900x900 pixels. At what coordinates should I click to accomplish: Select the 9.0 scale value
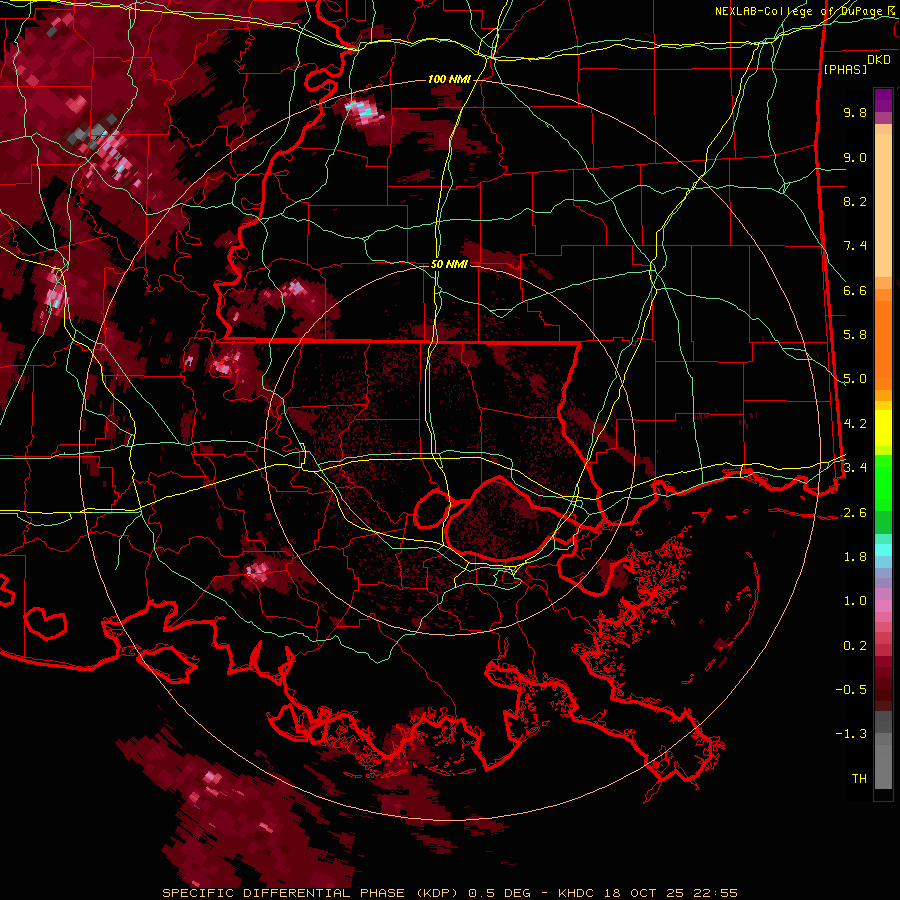(x=855, y=157)
